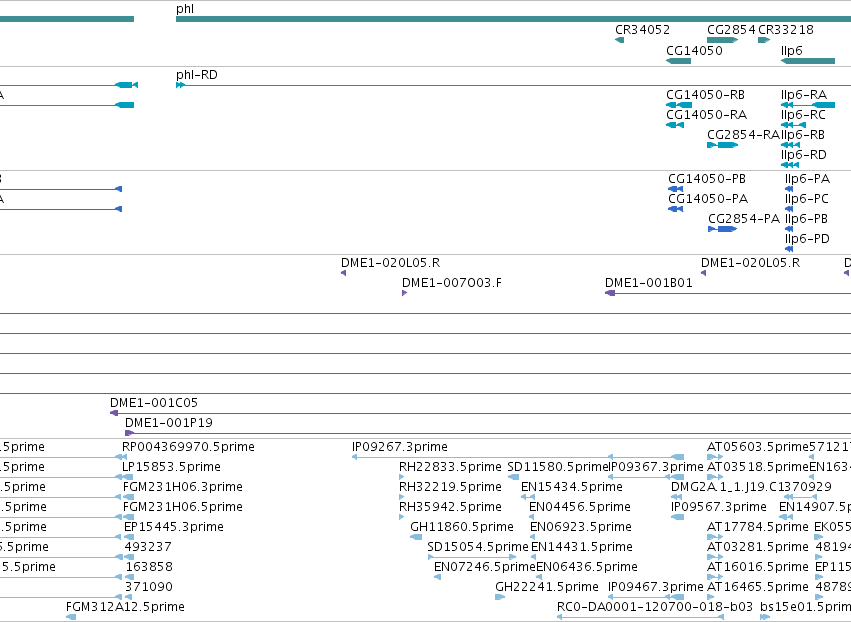This screenshot has height=622, width=851.
Task: Open EST EP15445.3prime
Action: 174,528
